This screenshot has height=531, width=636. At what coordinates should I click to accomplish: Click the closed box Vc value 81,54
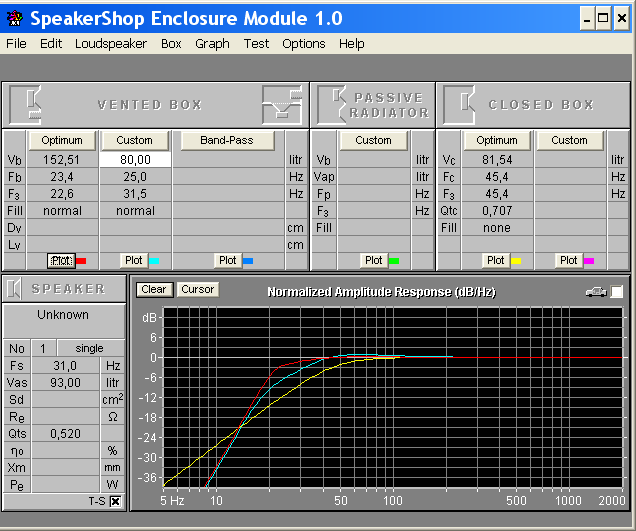pos(497,160)
